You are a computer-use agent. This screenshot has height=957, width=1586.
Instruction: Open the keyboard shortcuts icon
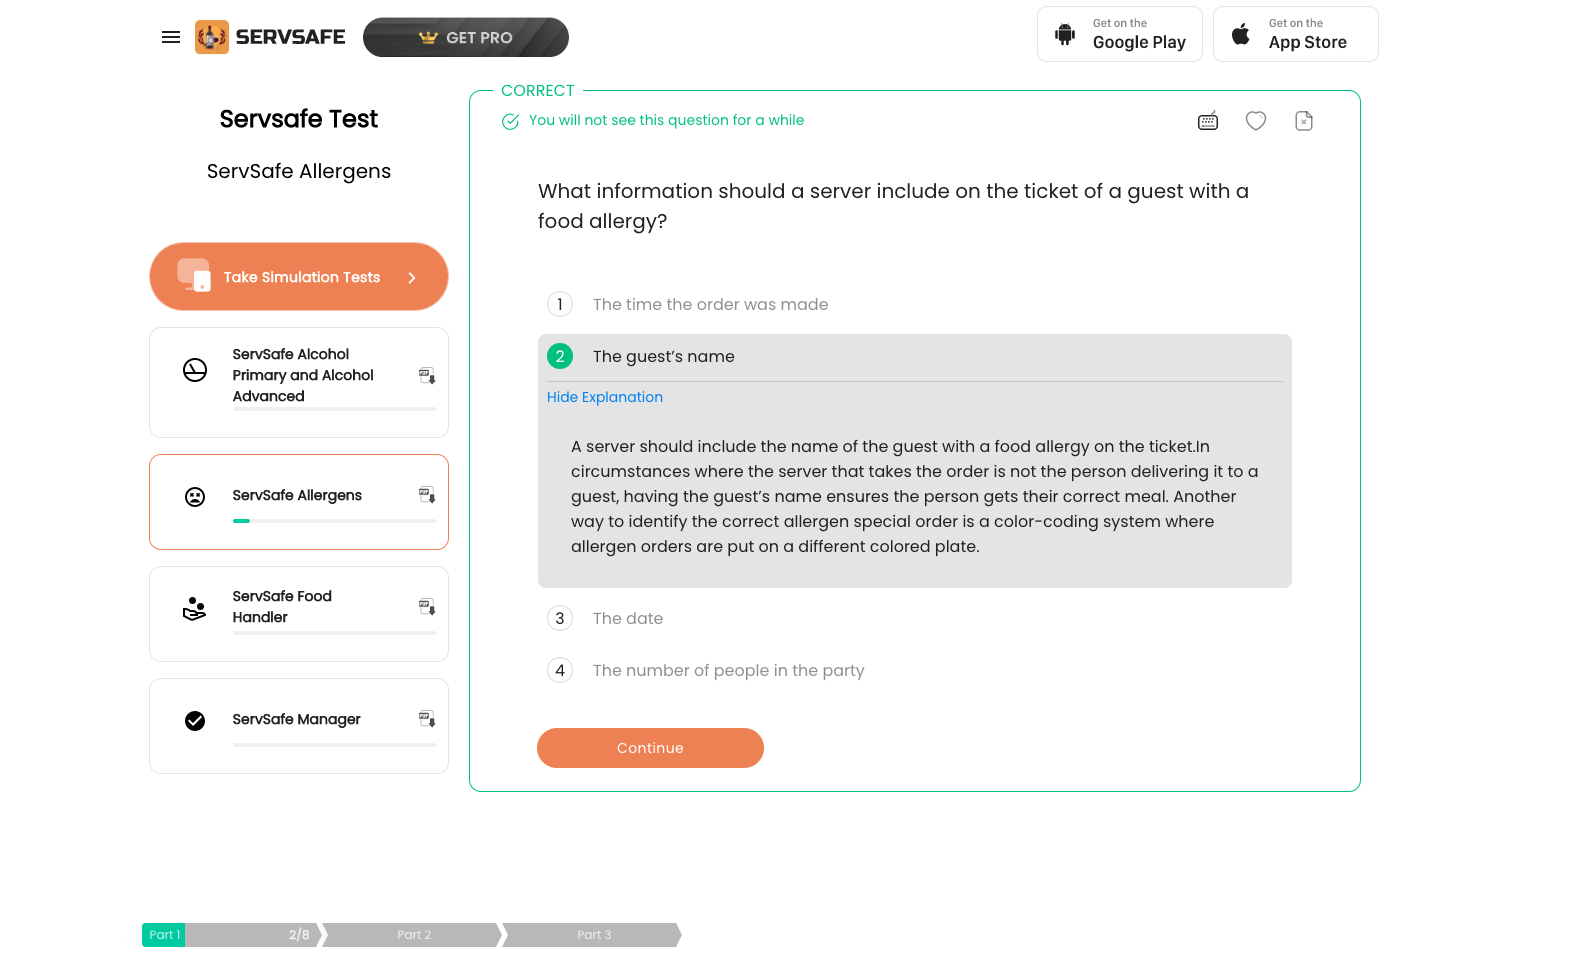click(x=1208, y=121)
